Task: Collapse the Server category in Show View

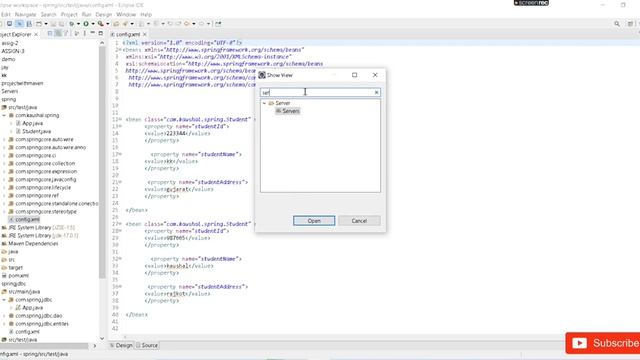Action: [264, 103]
